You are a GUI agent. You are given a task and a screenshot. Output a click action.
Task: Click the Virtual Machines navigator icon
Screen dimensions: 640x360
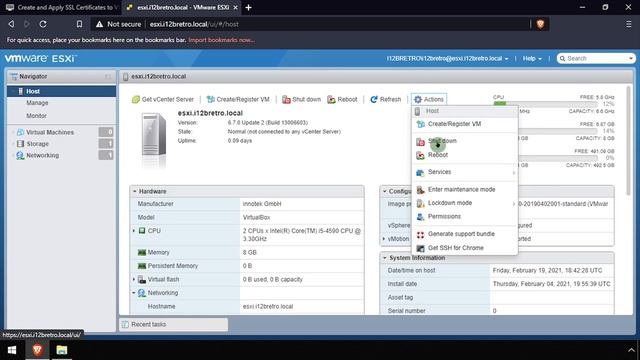click(x=20, y=132)
